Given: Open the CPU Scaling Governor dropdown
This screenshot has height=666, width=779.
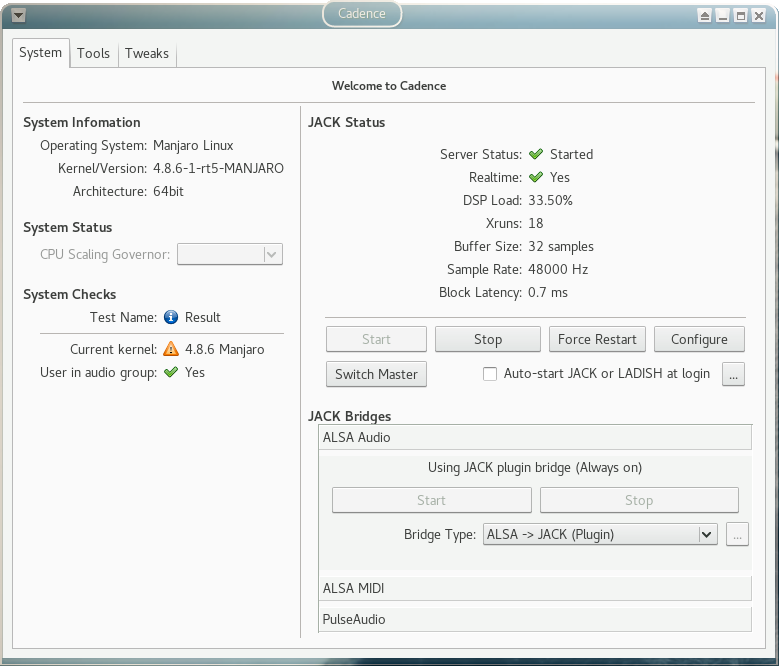Looking at the screenshot, I should click(x=230, y=254).
